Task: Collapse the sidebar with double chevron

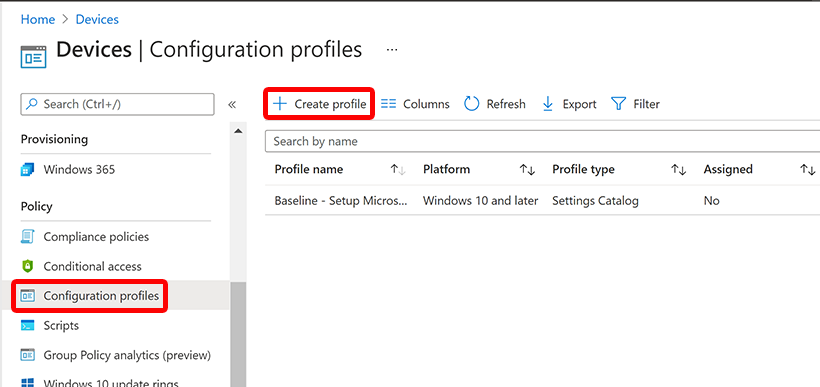Action: point(232,104)
